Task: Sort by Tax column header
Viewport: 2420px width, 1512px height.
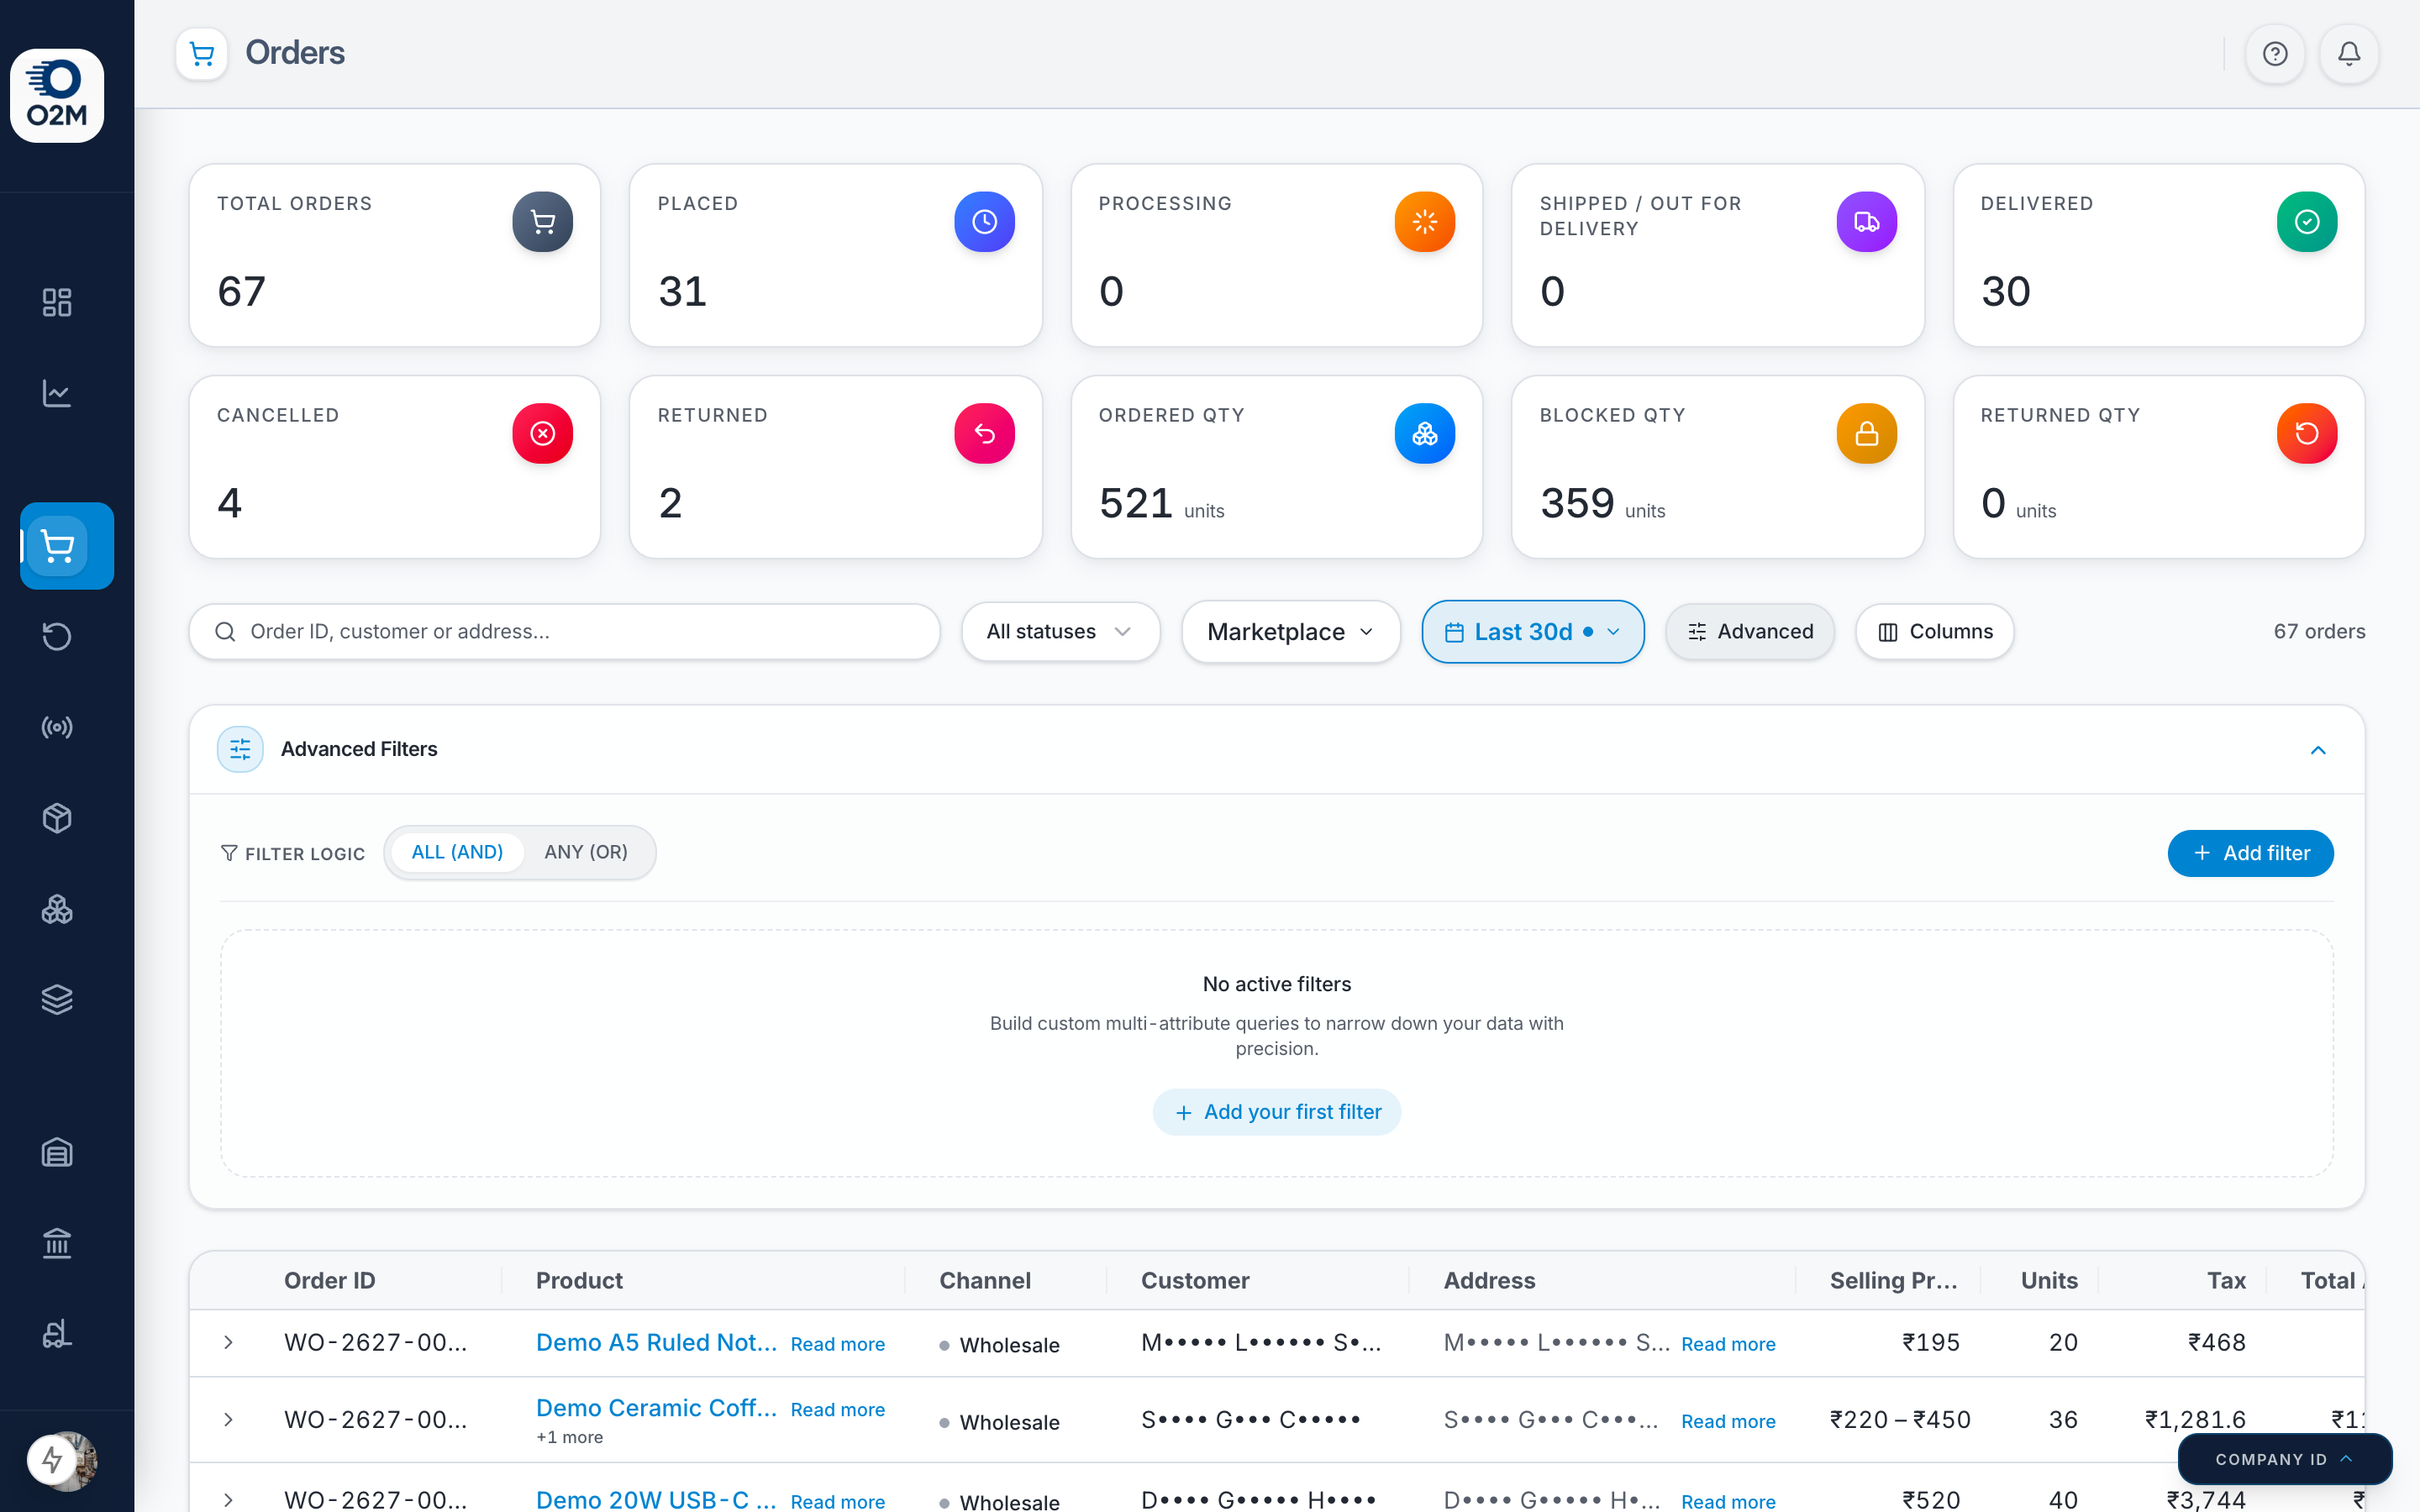Action: point(2226,1280)
